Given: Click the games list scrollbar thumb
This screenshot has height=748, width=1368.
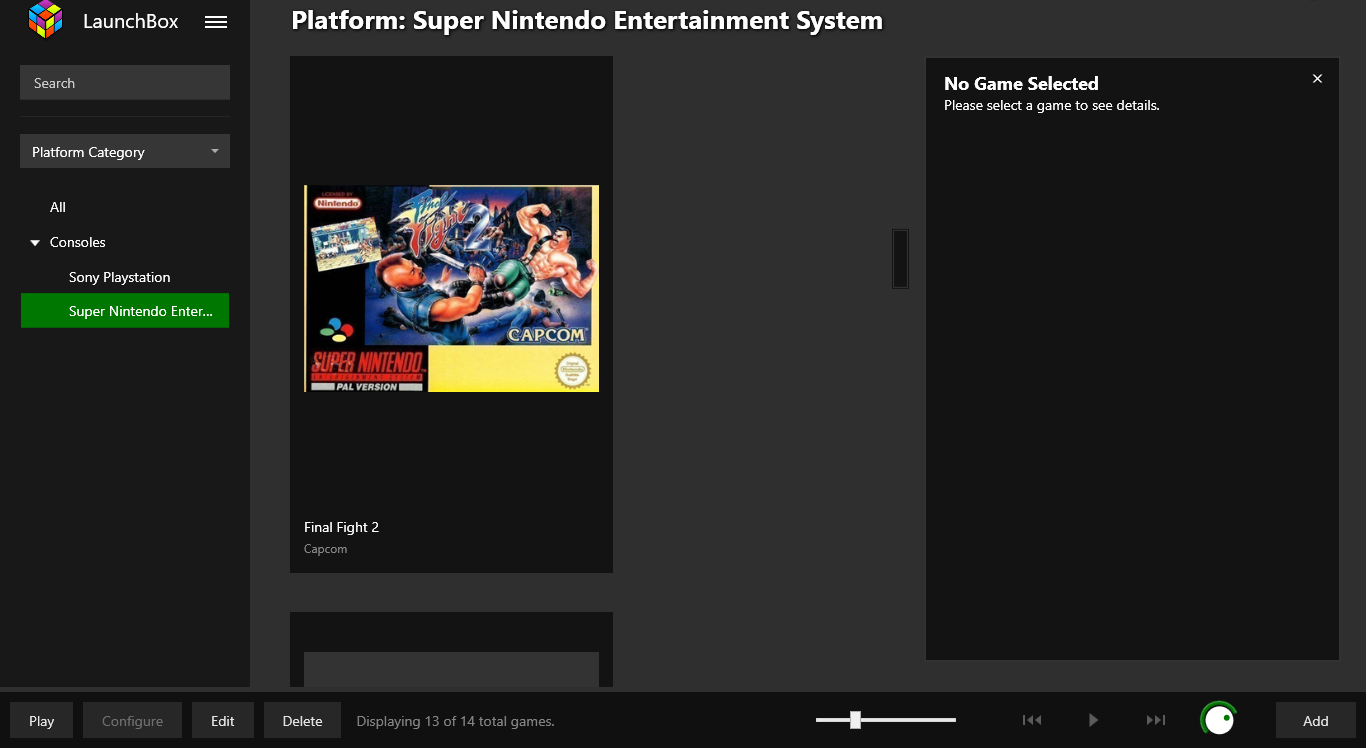Looking at the screenshot, I should [900, 259].
